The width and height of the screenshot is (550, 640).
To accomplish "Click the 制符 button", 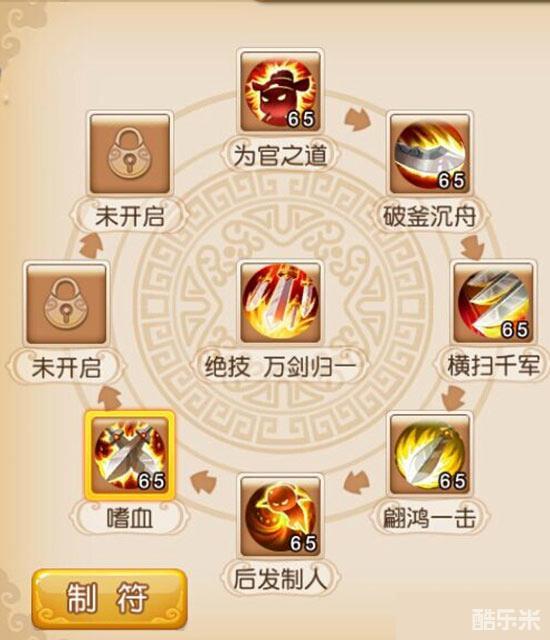I will [110, 599].
